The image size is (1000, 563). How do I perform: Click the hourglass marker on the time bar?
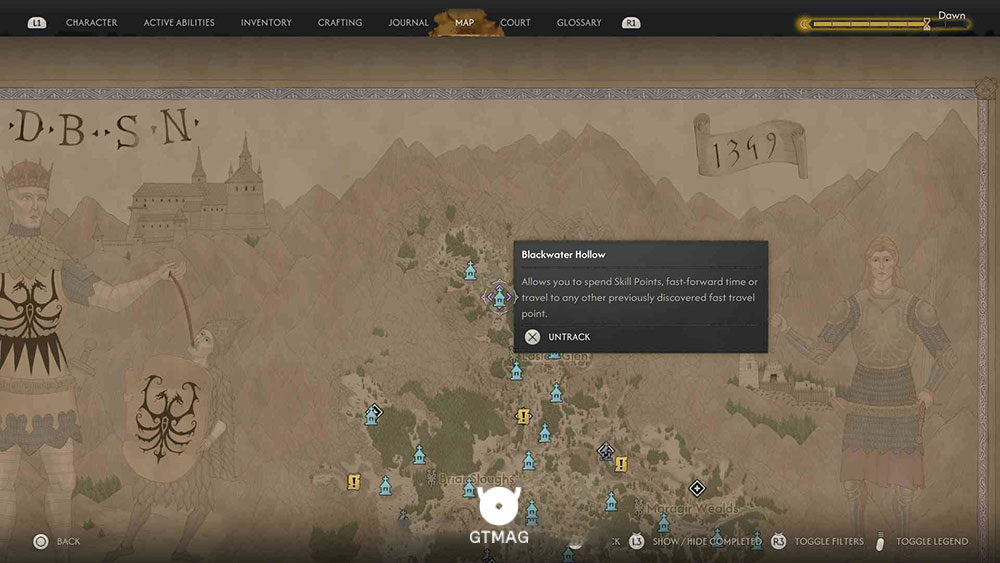click(x=927, y=24)
